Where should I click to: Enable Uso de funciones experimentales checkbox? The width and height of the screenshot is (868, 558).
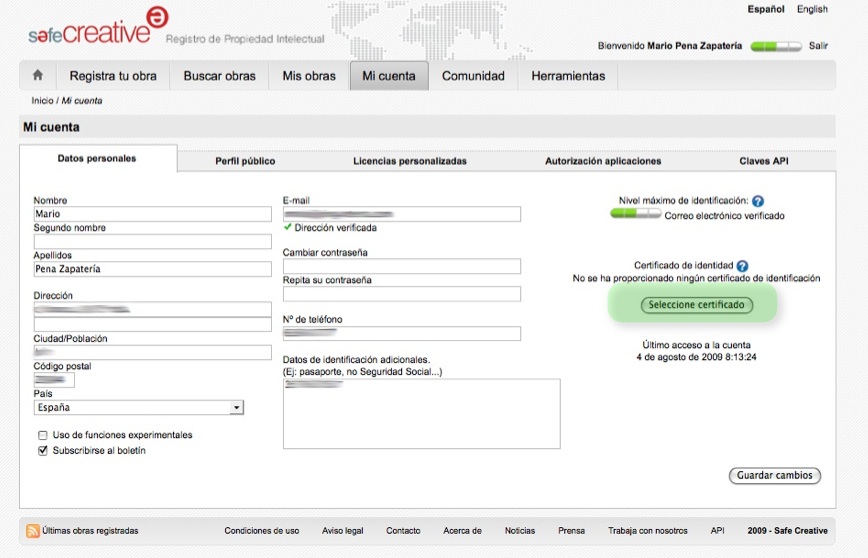43,435
